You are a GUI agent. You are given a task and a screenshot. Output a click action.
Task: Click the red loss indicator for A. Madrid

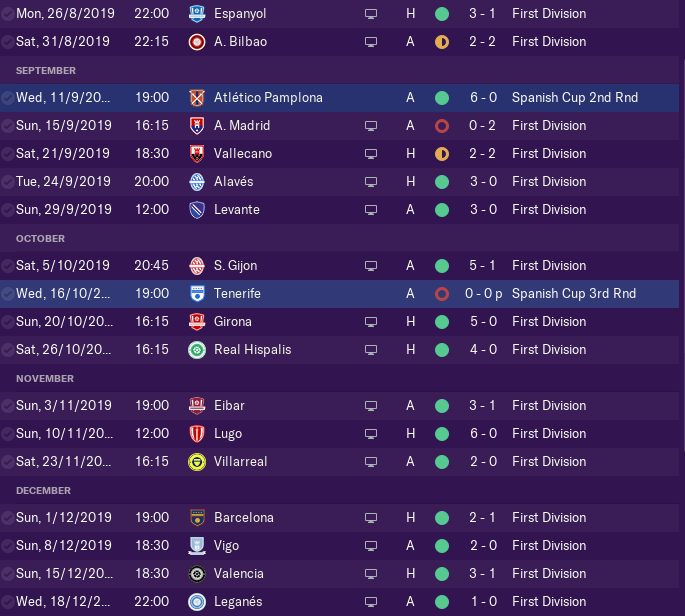pyautogui.click(x=441, y=126)
